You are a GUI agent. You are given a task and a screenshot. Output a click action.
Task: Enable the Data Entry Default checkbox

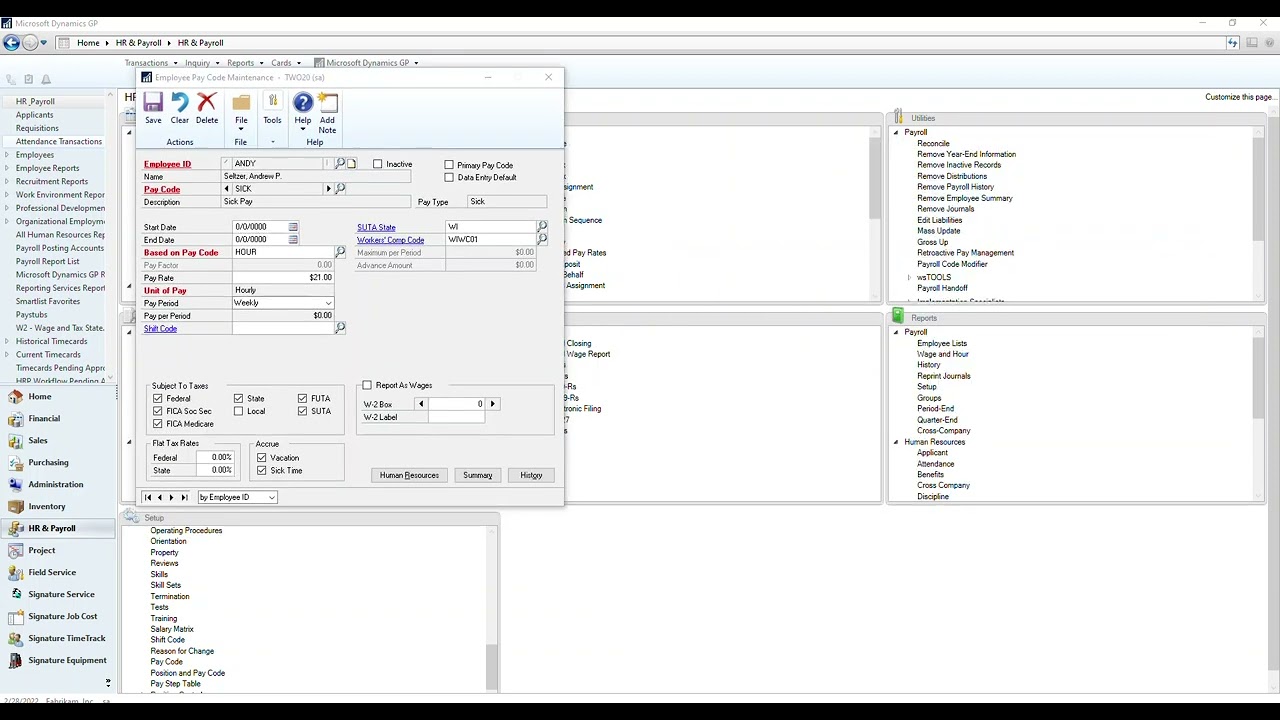tap(449, 177)
